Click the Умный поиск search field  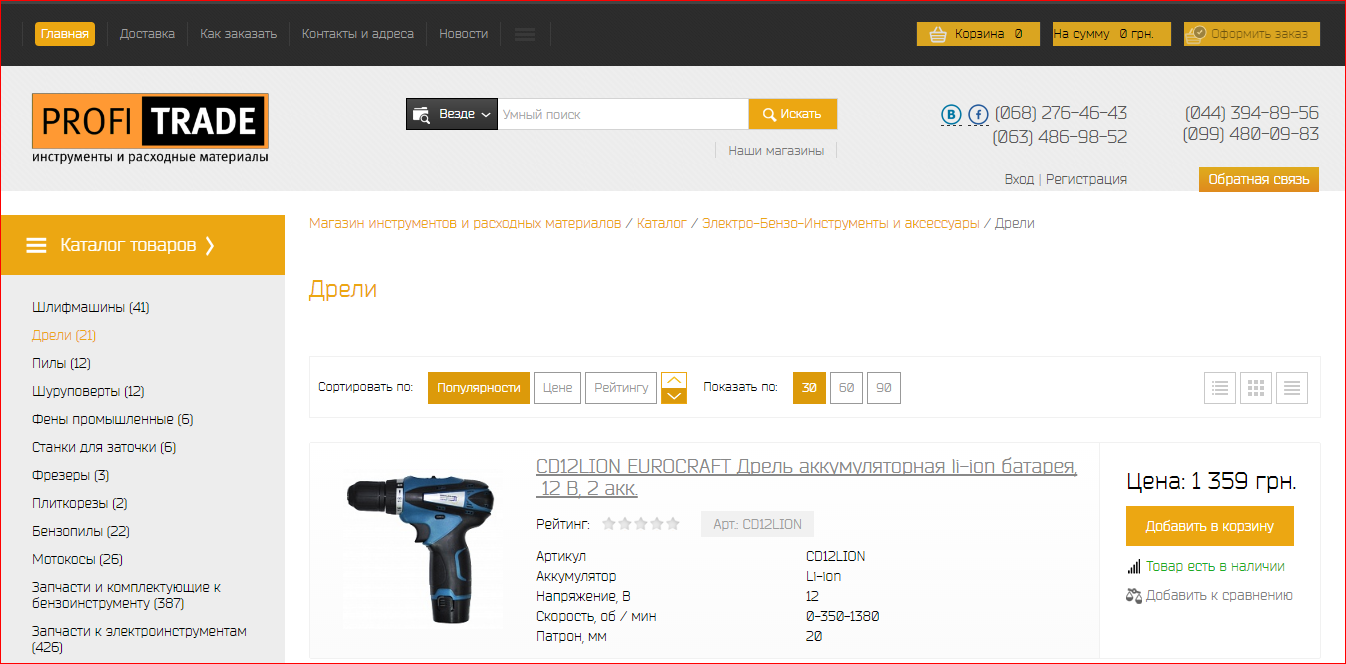[x=623, y=114]
